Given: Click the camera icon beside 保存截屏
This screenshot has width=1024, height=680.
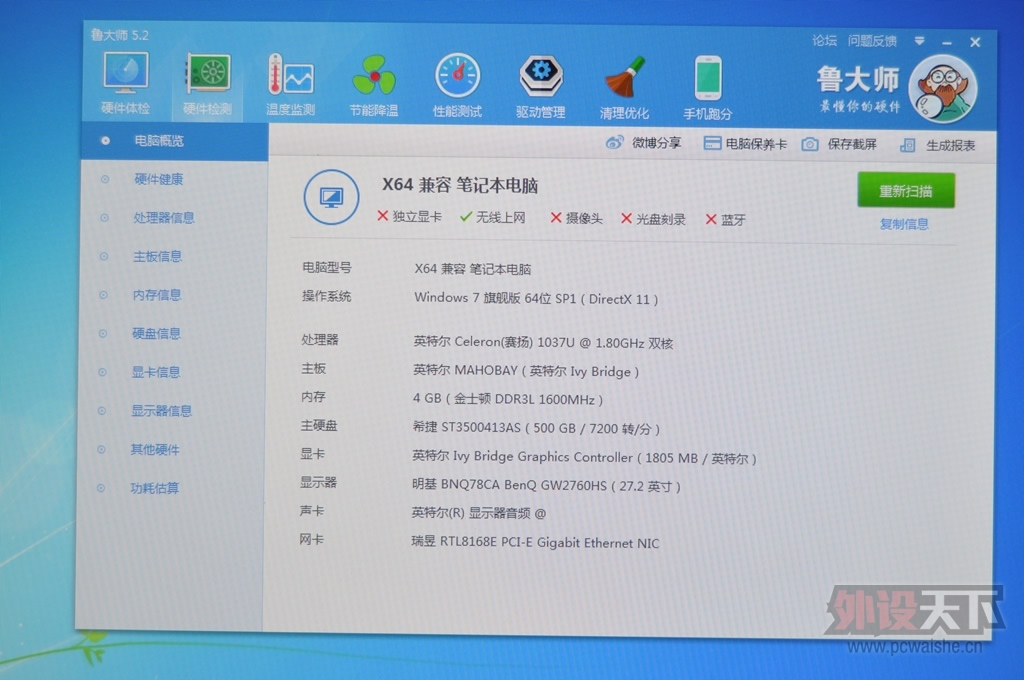Looking at the screenshot, I should (x=810, y=144).
